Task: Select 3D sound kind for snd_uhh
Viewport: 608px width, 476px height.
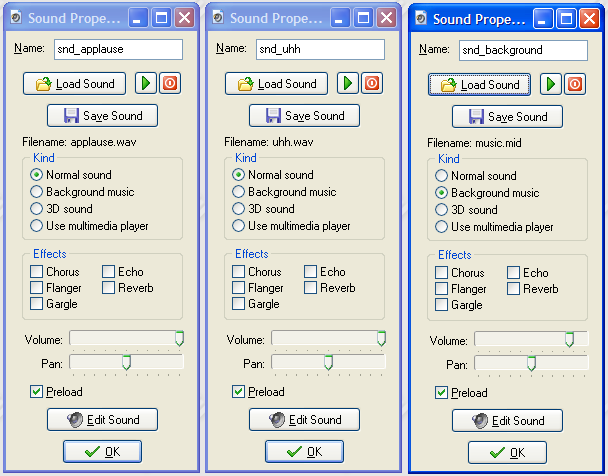Action: pos(239,209)
